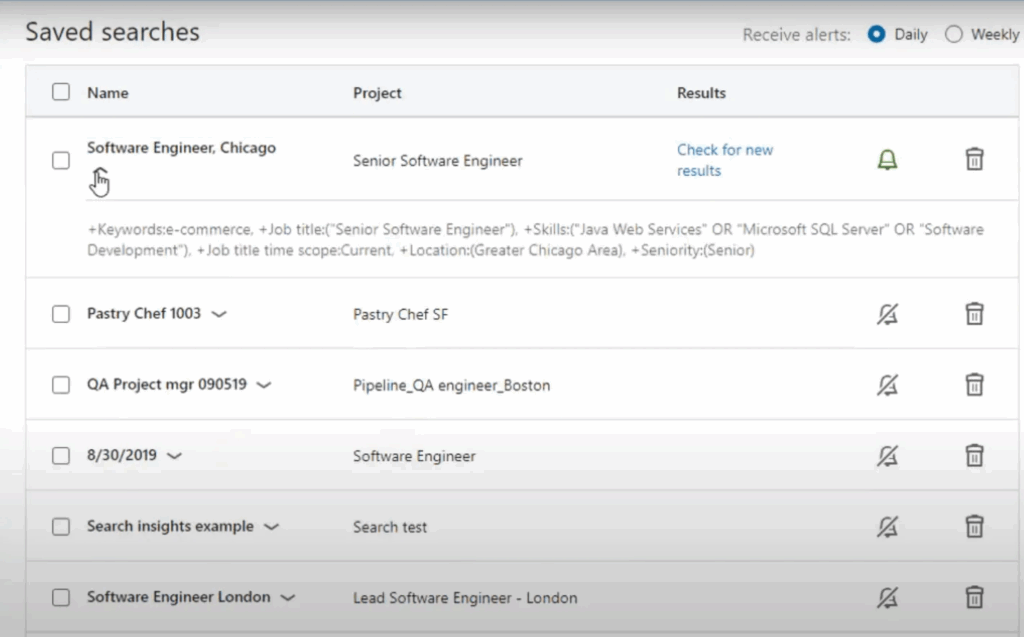Switch alerts to Weekly
1024x637 pixels.
point(956,33)
